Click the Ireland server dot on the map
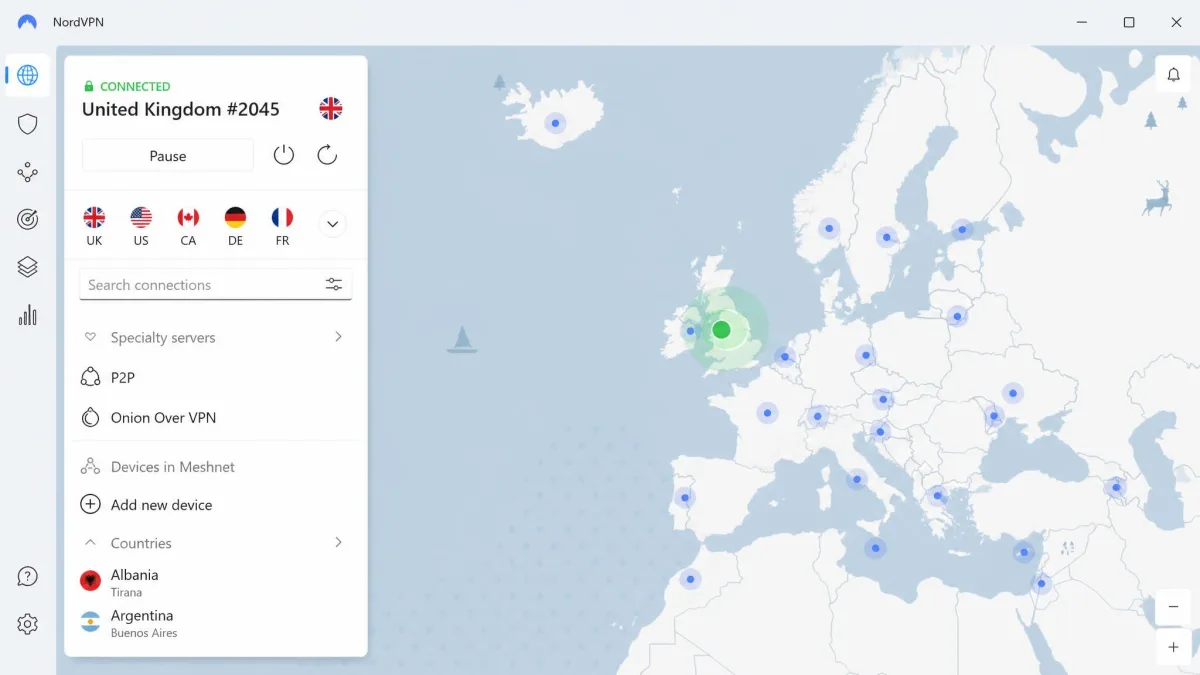 click(690, 330)
